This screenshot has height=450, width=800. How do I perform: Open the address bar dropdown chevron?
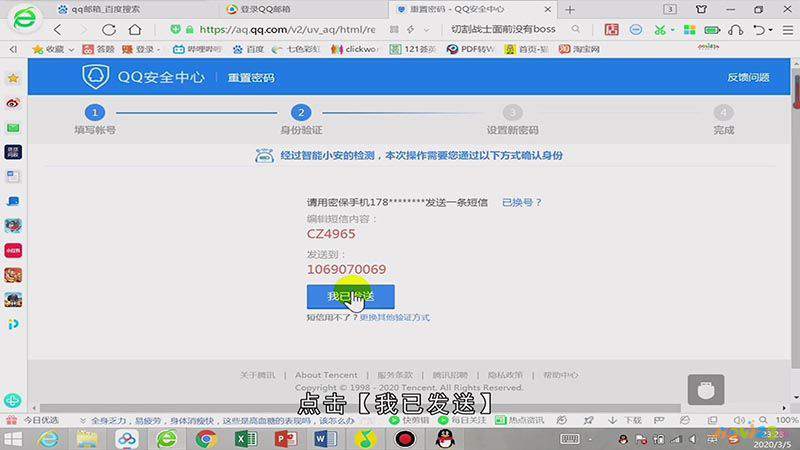(x=427, y=30)
